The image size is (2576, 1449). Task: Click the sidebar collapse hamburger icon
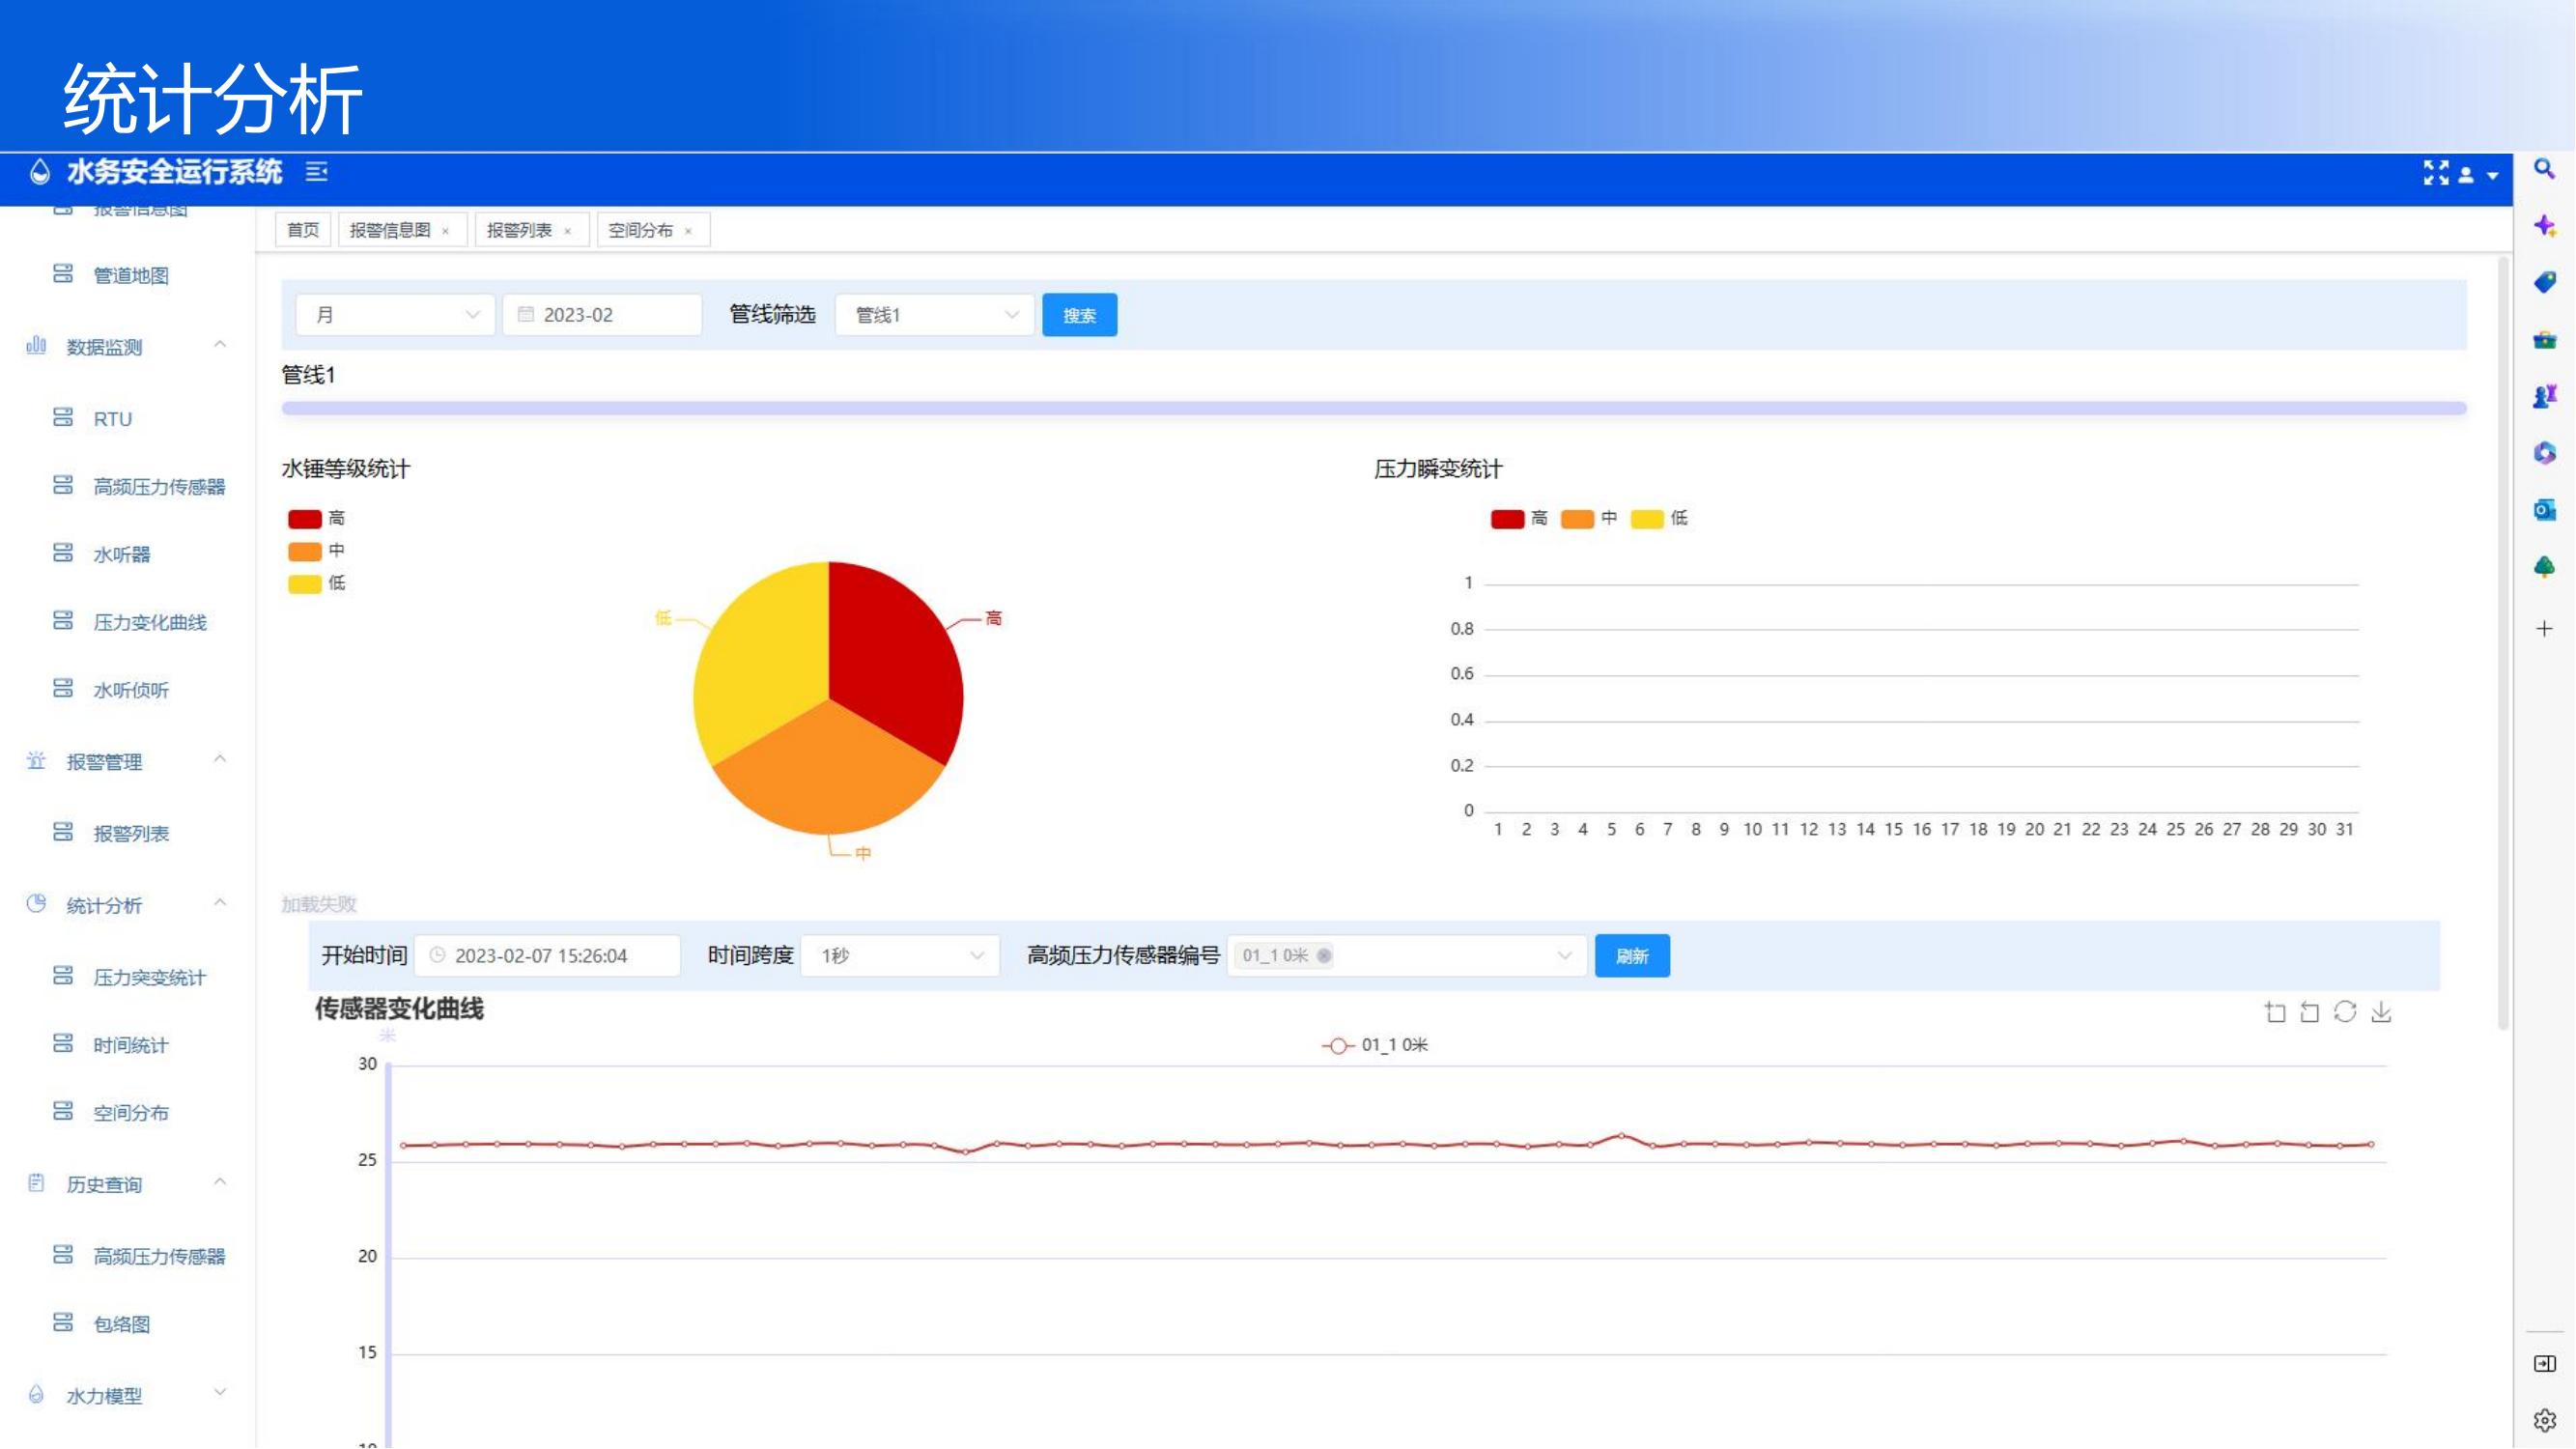(317, 172)
